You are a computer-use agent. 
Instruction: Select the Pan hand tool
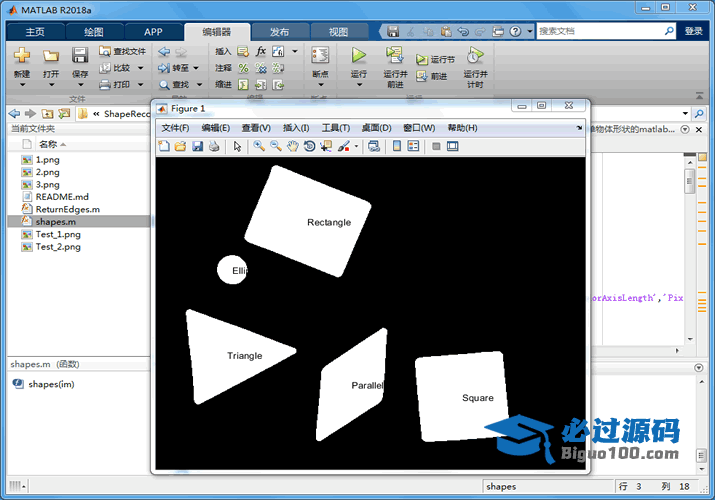click(x=292, y=146)
